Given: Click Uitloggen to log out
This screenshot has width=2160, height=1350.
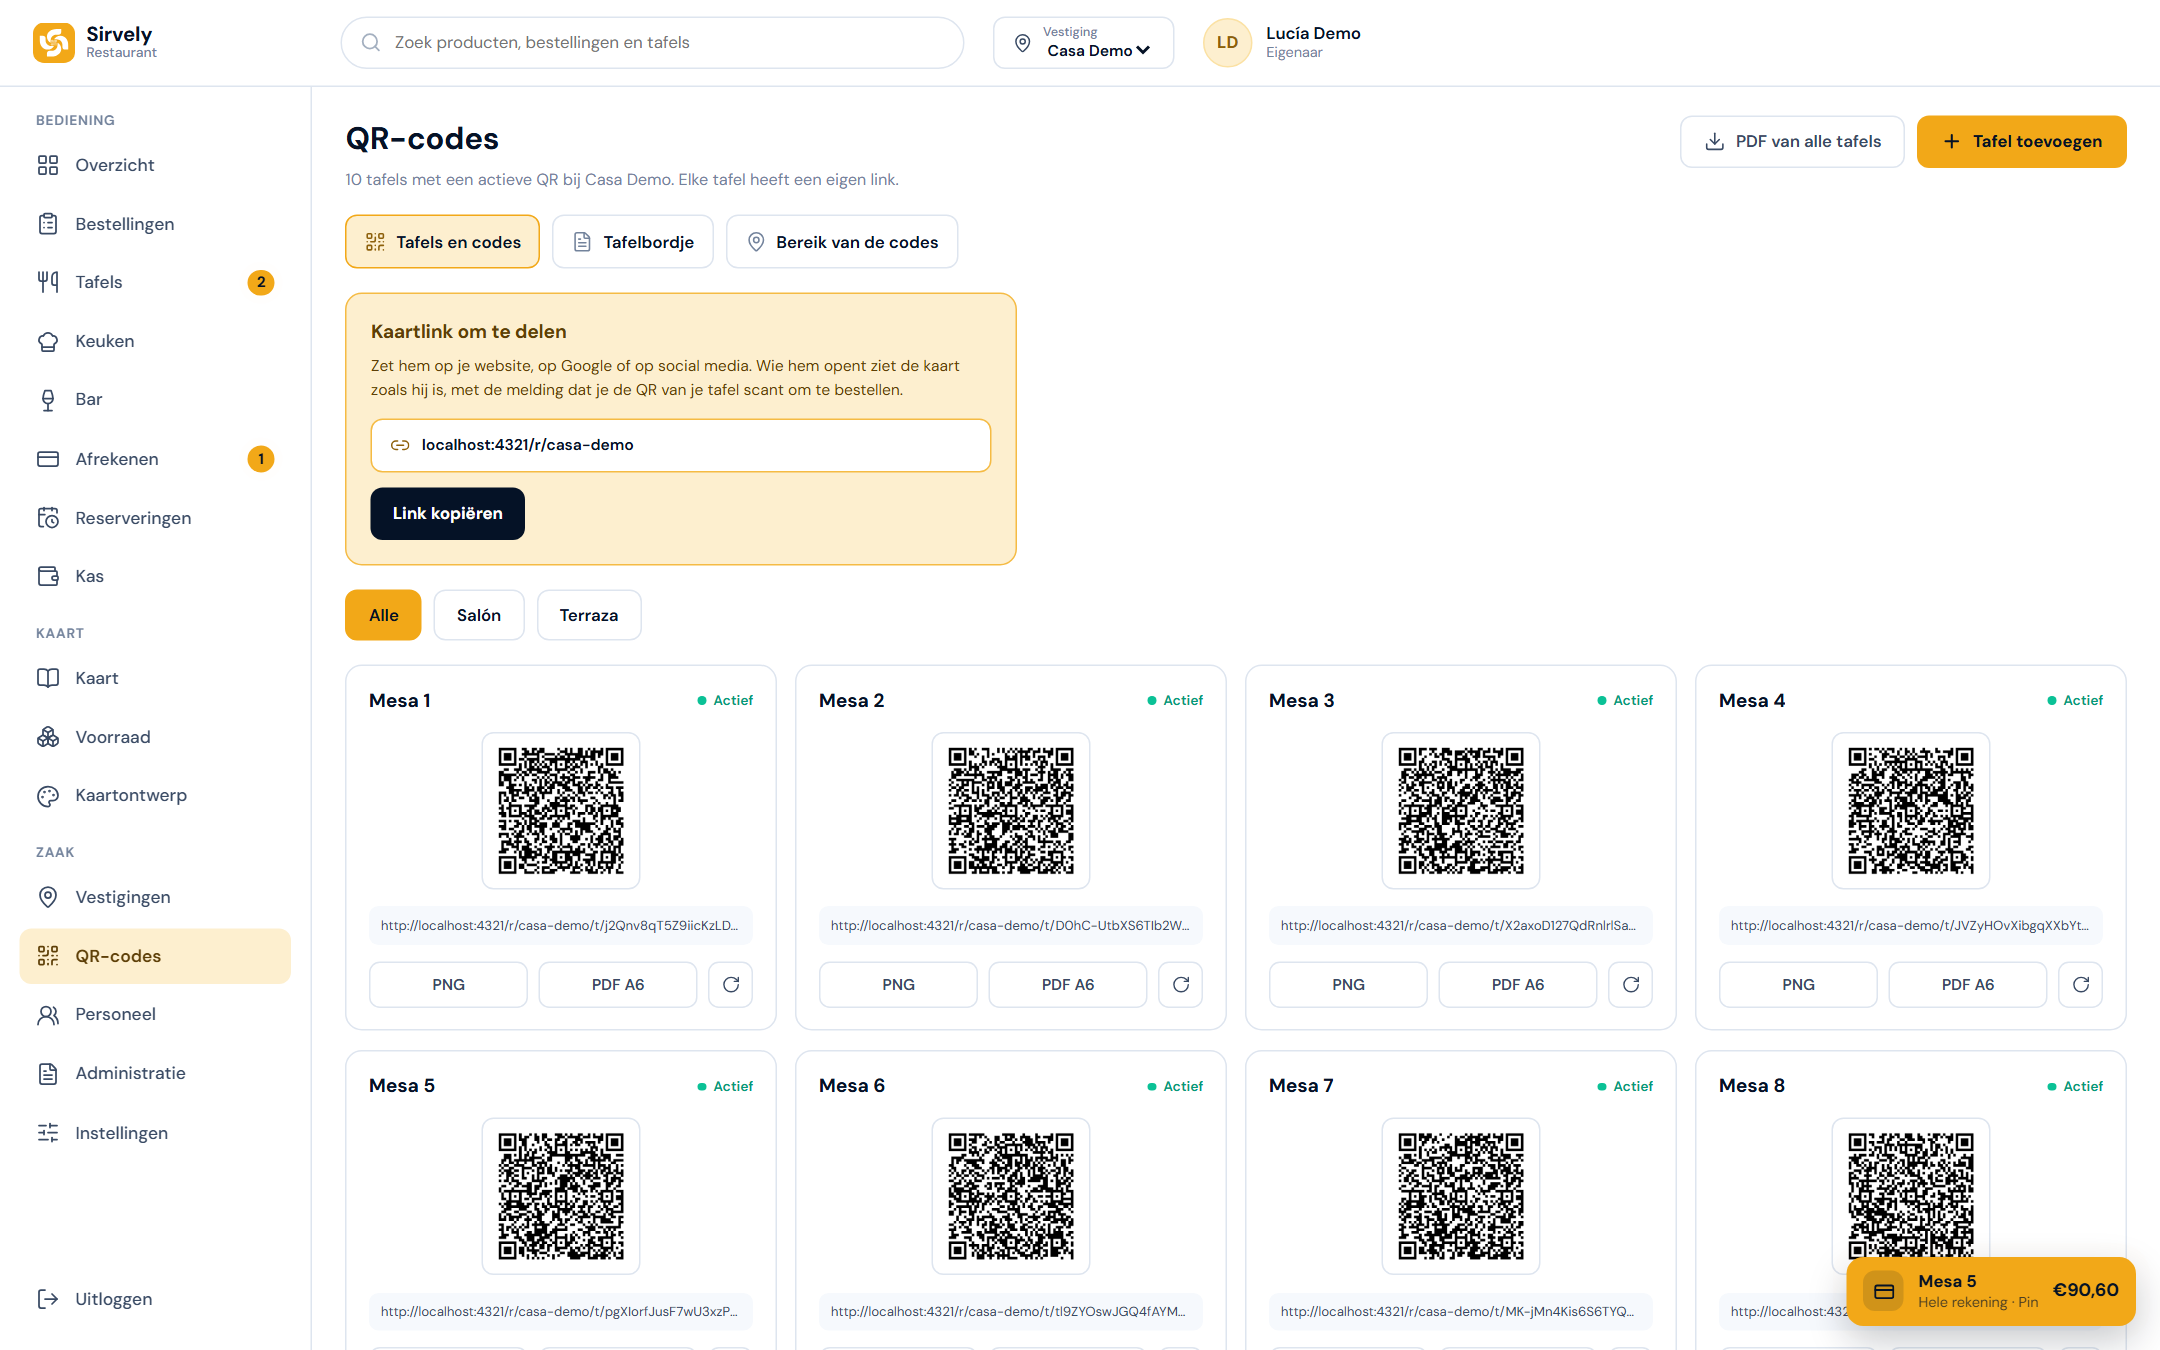Looking at the screenshot, I should pos(155,1299).
